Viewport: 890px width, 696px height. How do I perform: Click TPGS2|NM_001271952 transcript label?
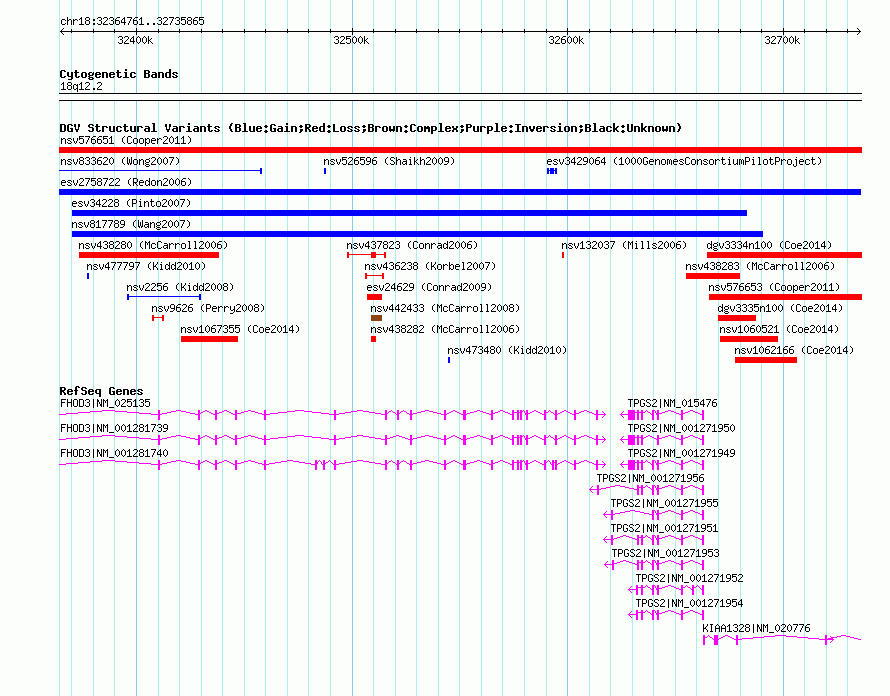689,578
